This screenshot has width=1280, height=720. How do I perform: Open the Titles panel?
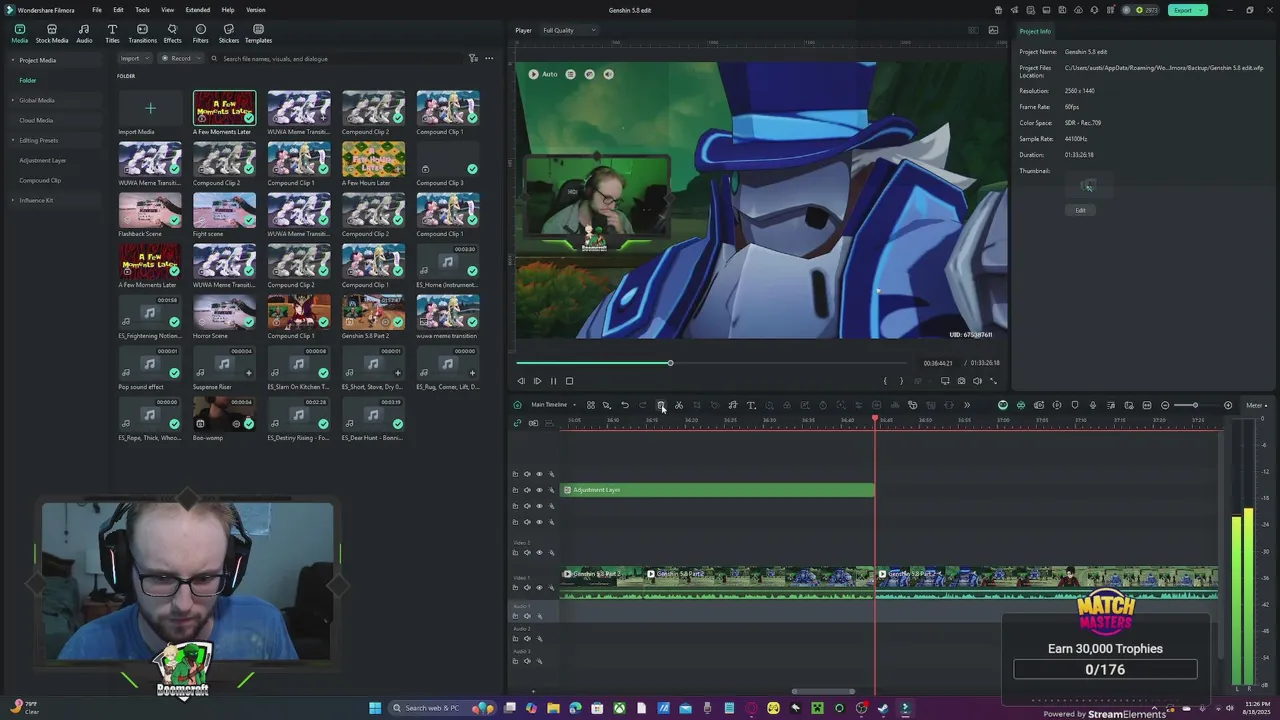tap(112, 34)
